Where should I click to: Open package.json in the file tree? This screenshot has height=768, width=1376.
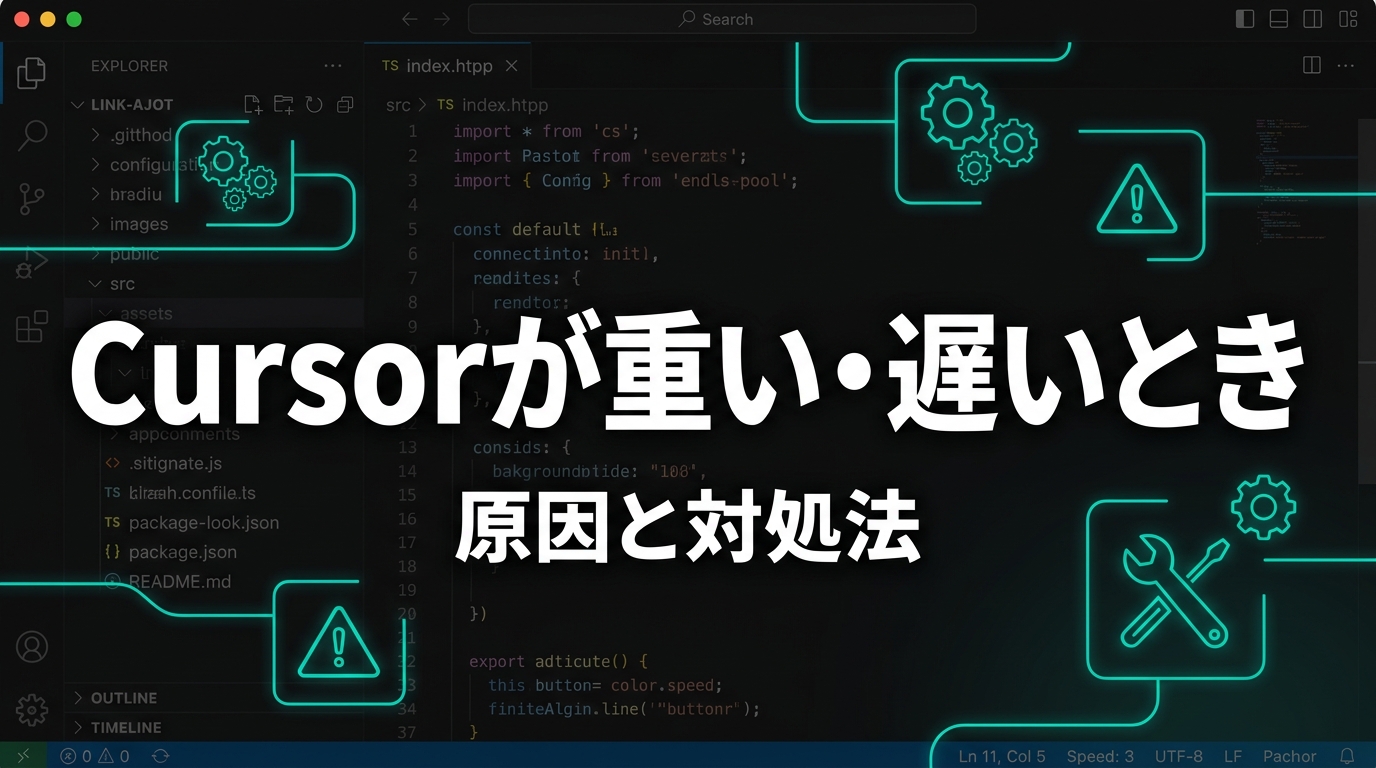click(182, 552)
